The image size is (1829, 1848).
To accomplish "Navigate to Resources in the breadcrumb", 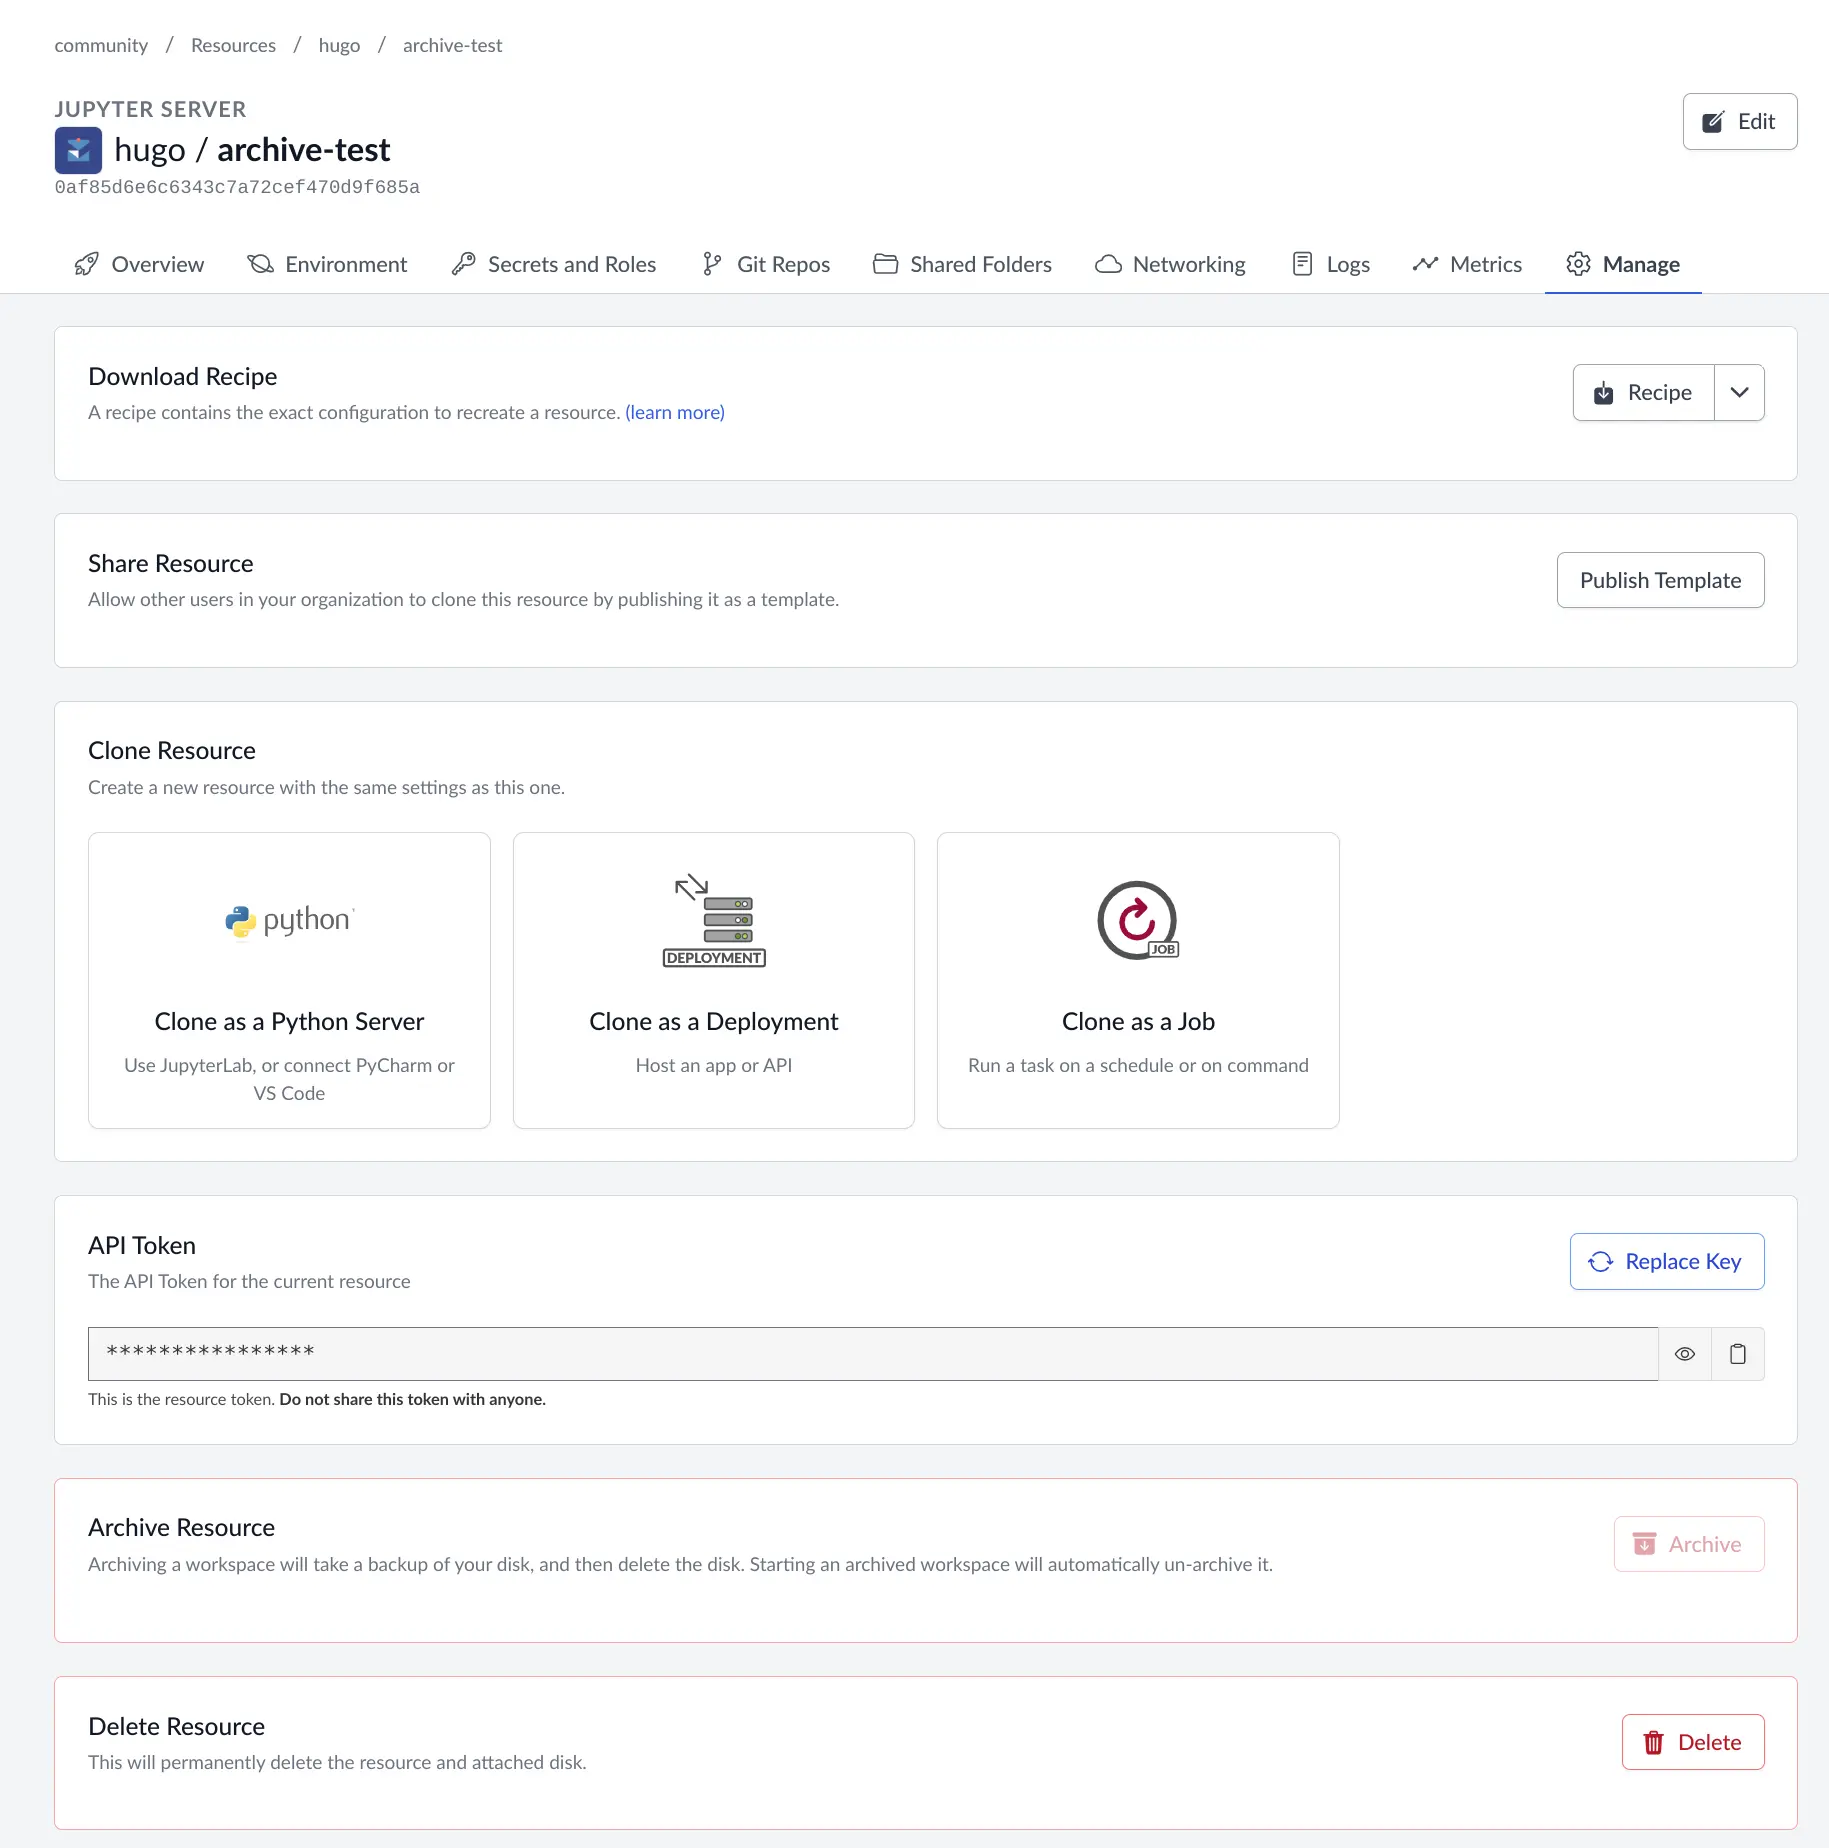I will [233, 46].
